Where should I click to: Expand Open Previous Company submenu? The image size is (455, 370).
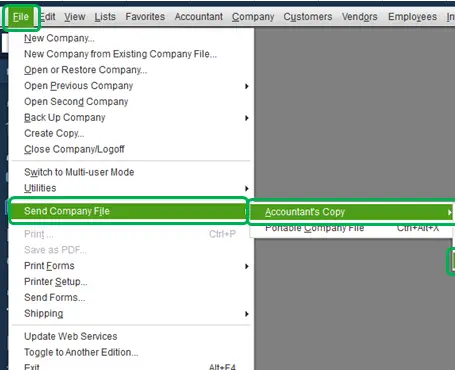click(131, 86)
